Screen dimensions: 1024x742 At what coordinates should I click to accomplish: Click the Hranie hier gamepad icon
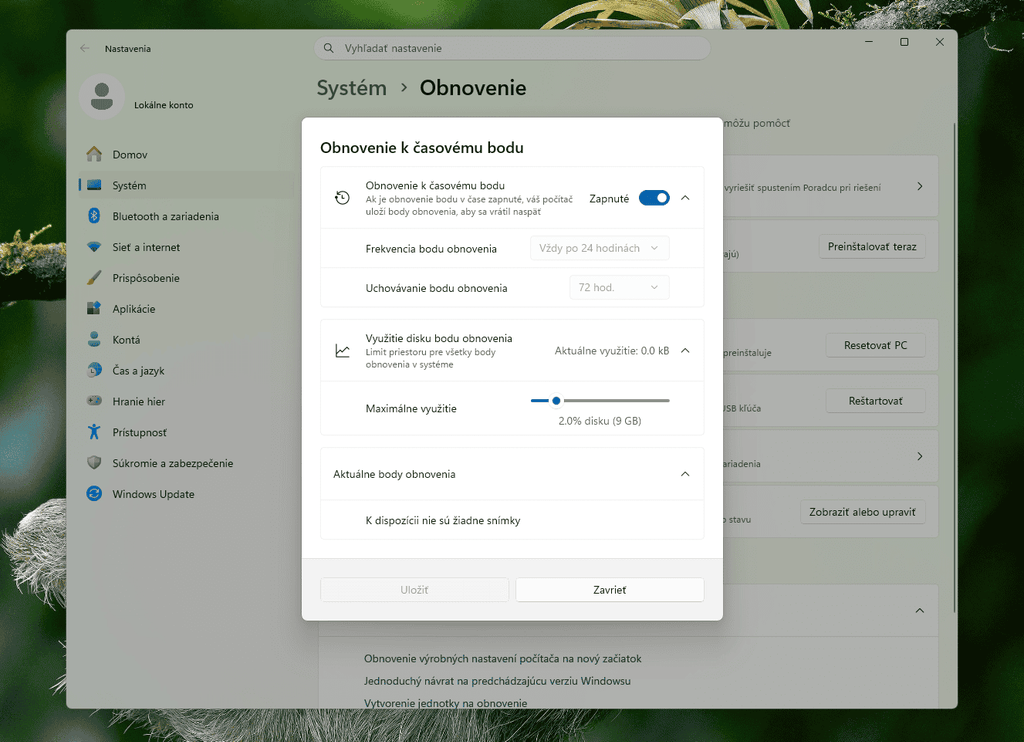click(x=94, y=400)
